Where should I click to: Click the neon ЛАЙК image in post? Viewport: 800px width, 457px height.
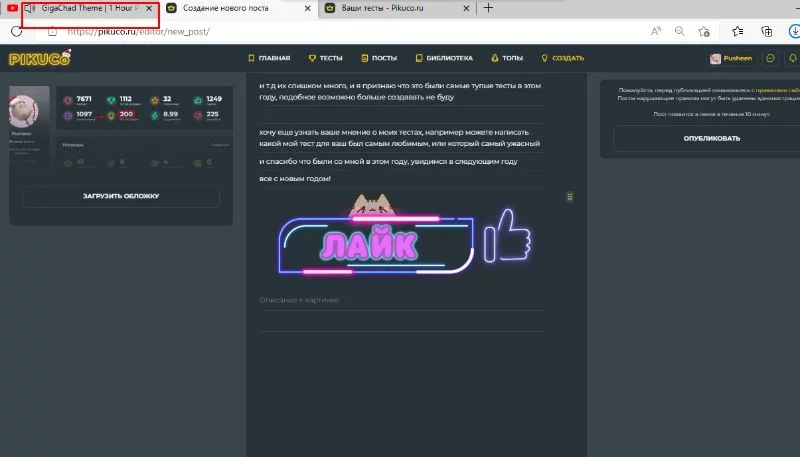click(x=405, y=234)
